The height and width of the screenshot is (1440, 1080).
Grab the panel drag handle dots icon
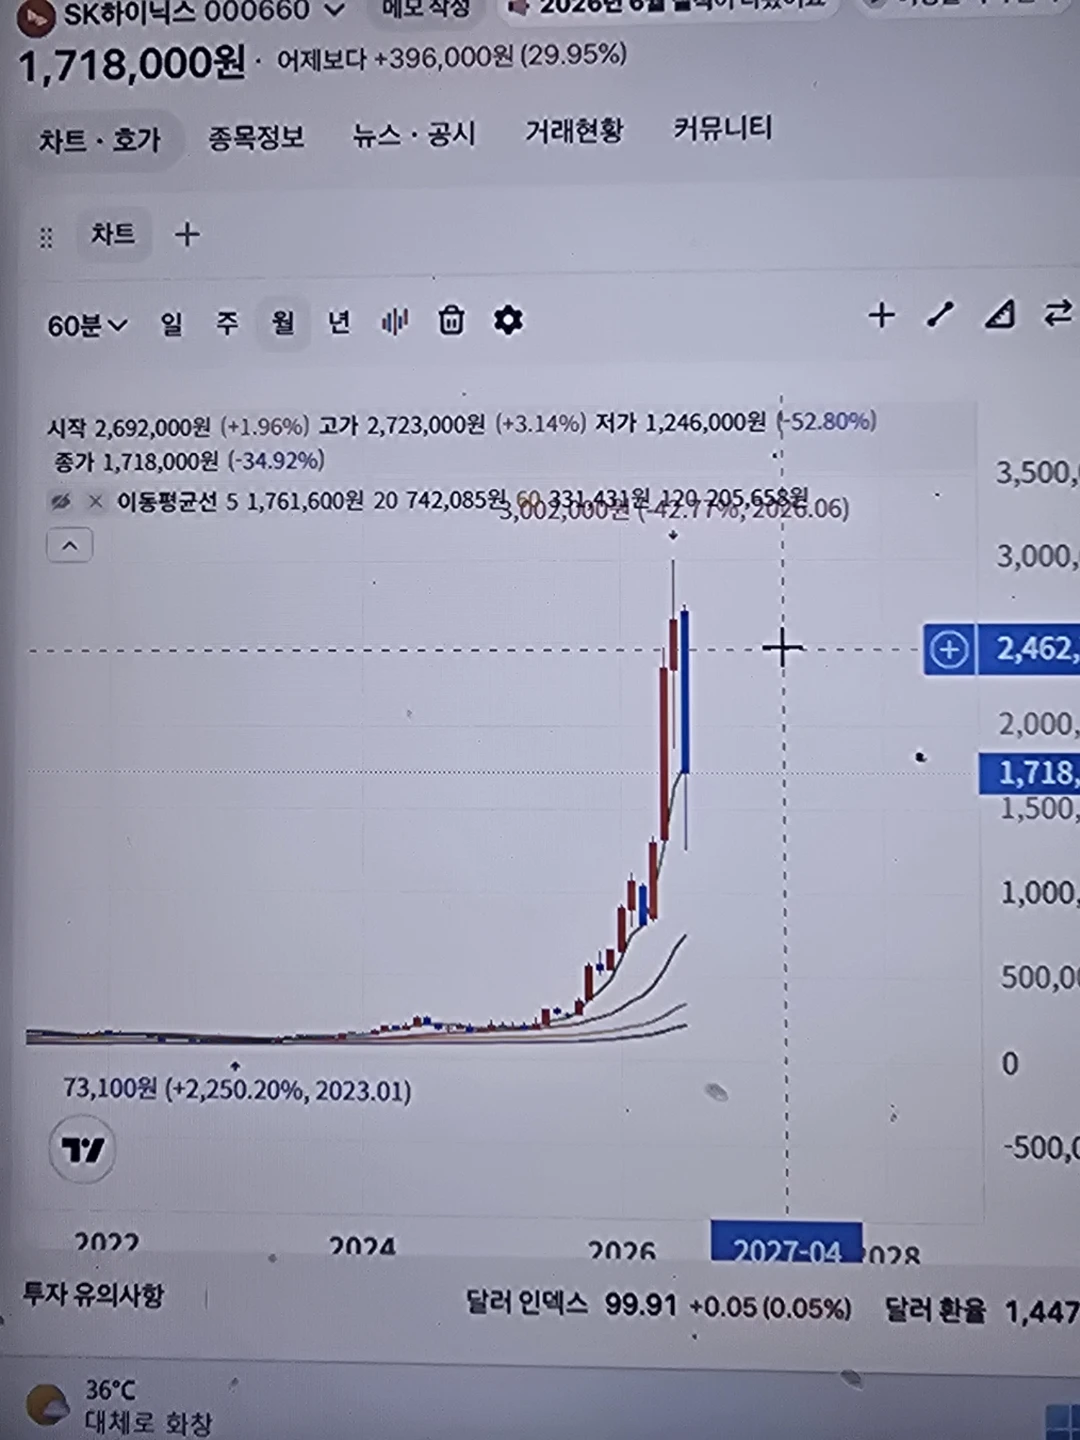pyautogui.click(x=46, y=238)
